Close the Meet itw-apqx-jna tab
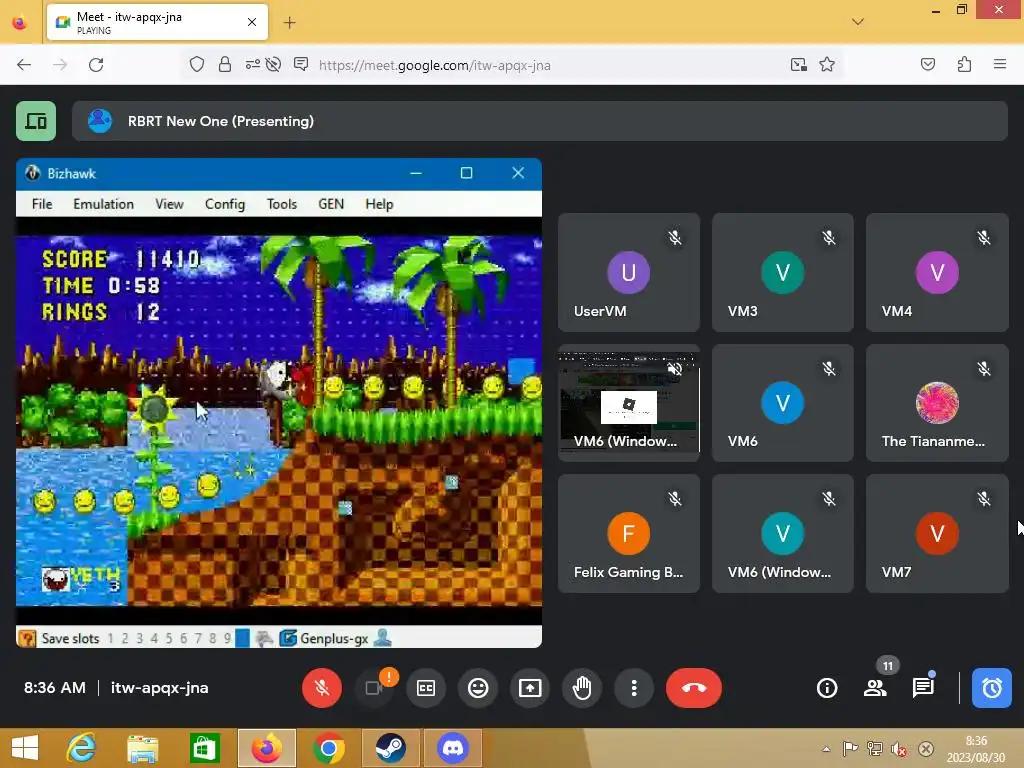 coord(252,22)
